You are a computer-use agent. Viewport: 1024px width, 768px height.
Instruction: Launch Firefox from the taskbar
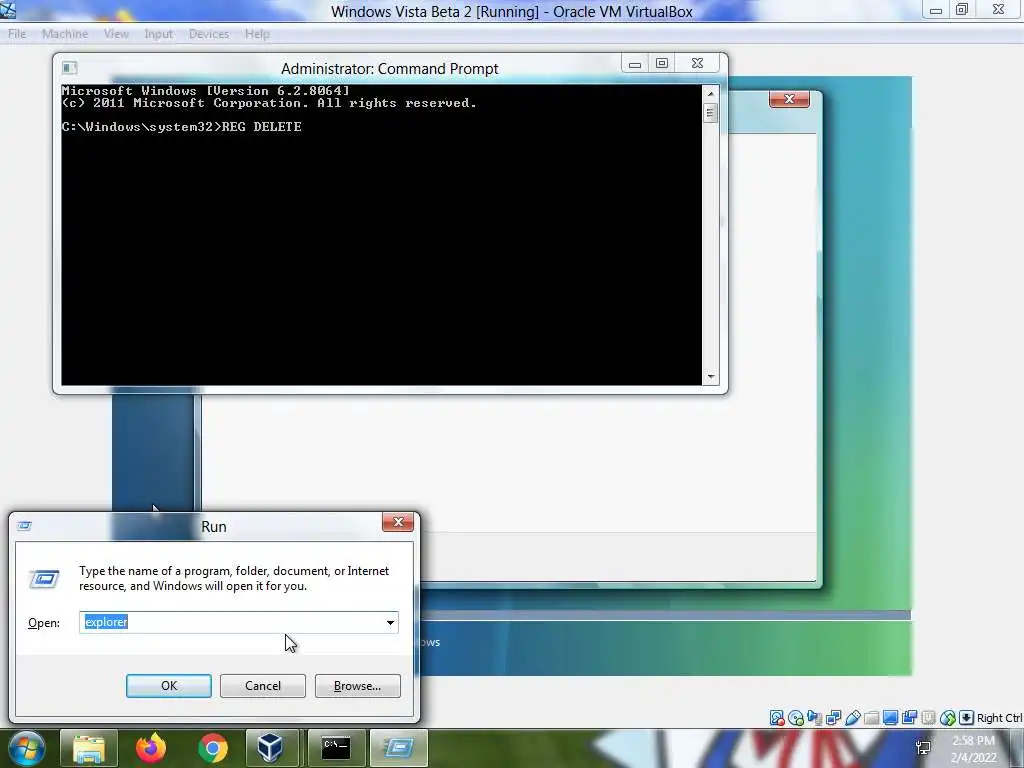pos(151,748)
